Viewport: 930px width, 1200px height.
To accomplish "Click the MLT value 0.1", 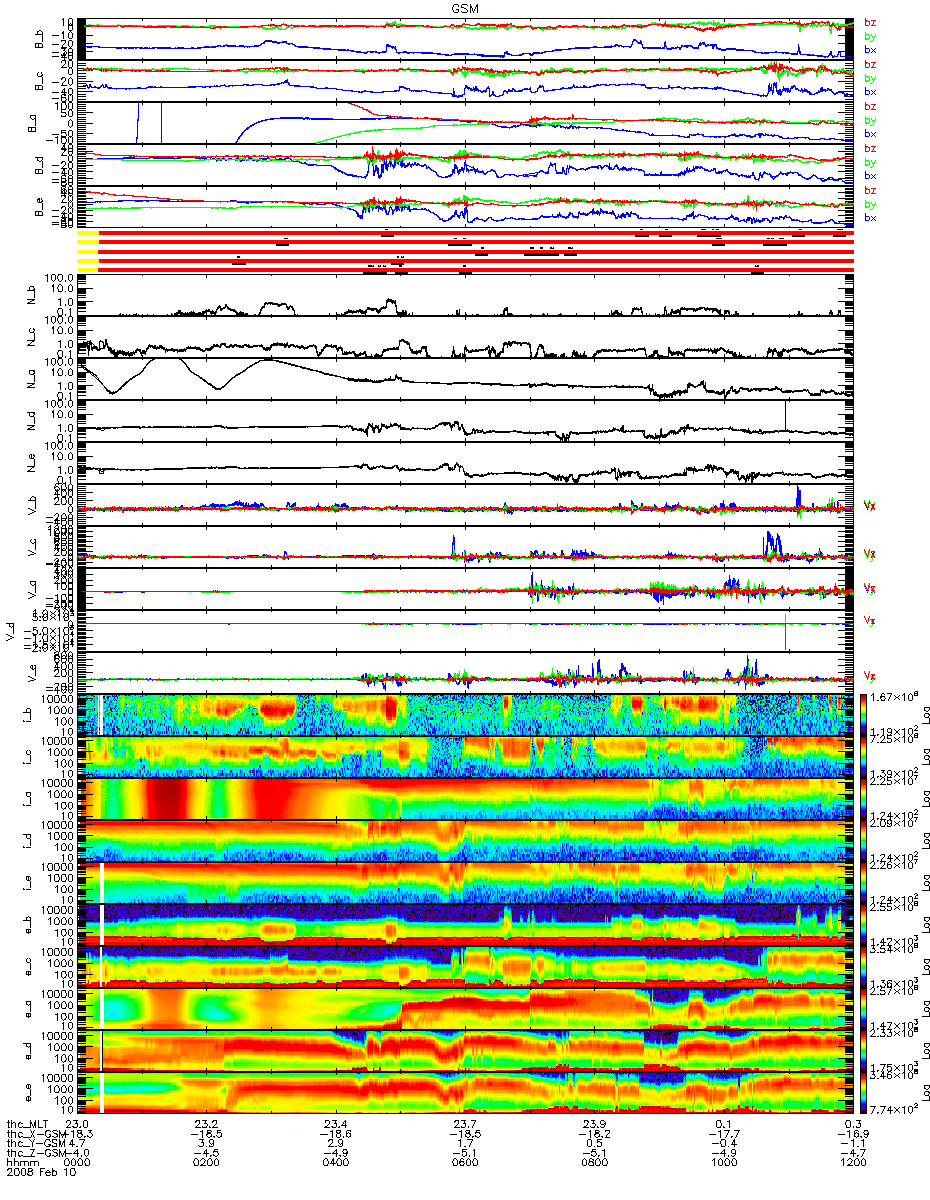I will point(722,1124).
